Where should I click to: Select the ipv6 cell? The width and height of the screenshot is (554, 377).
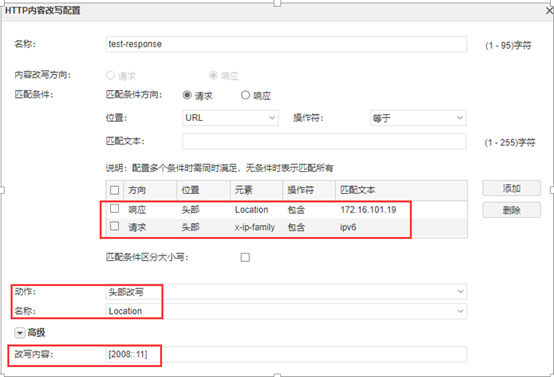tap(348, 227)
